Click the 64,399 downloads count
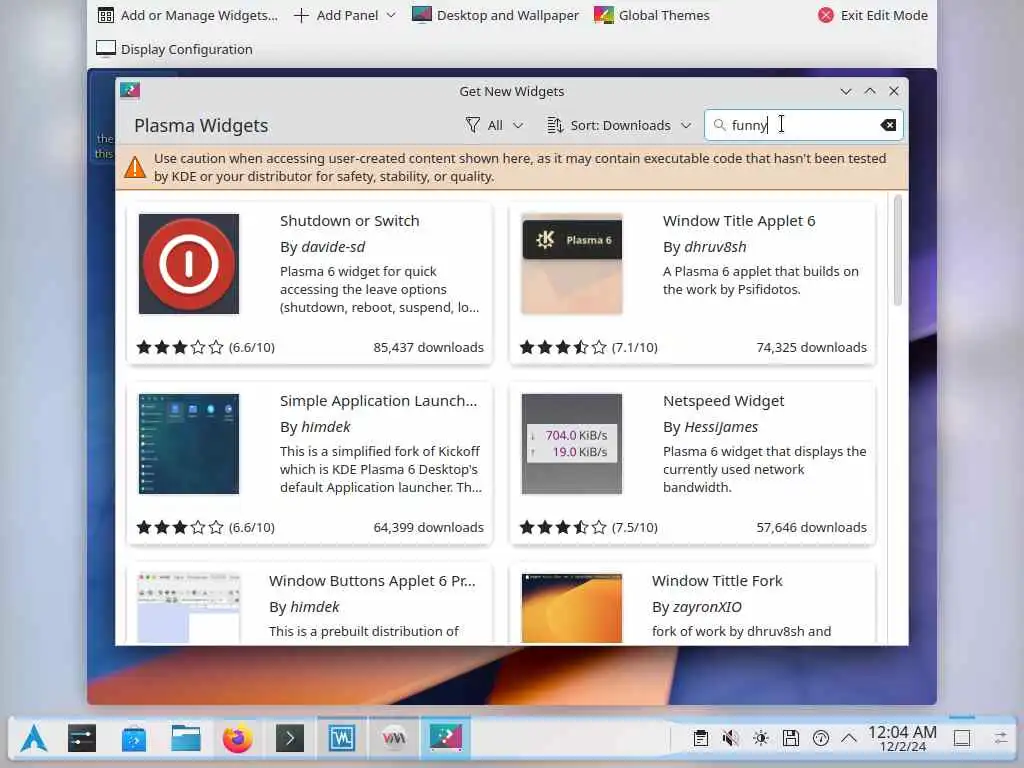This screenshot has height=768, width=1024. [428, 528]
